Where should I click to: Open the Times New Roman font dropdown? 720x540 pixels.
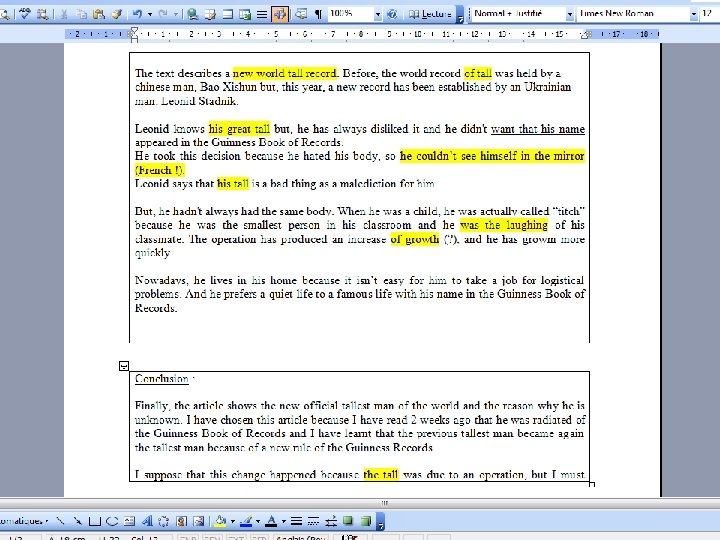[x=693, y=14]
